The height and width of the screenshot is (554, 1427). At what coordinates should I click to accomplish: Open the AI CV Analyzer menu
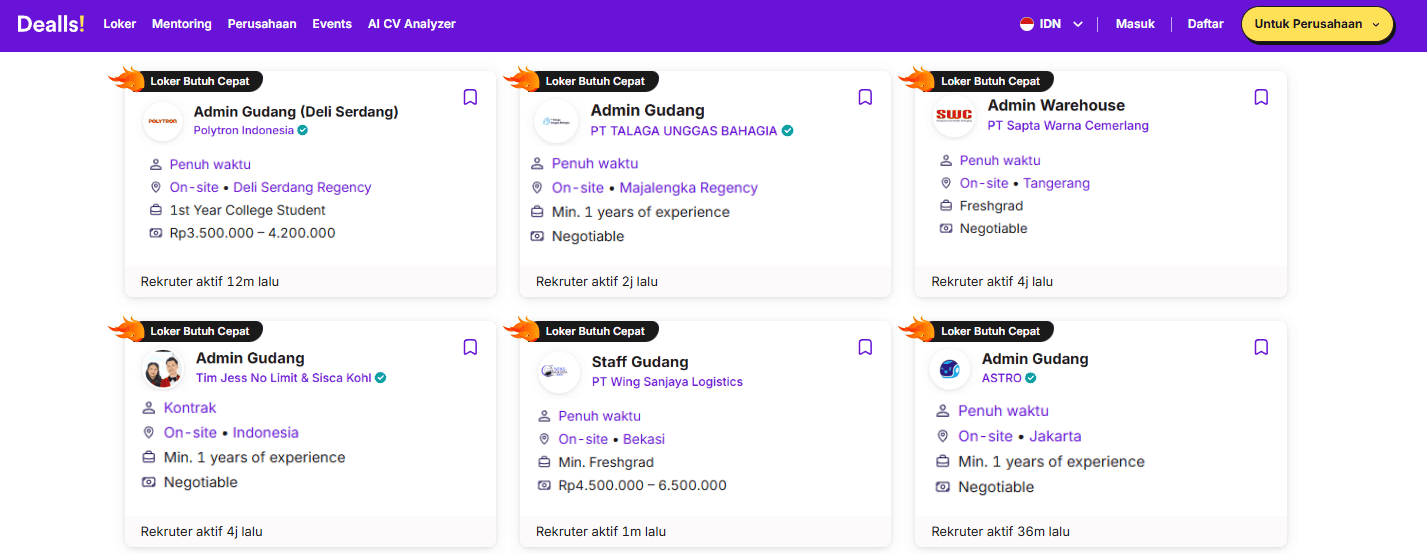pyautogui.click(x=412, y=24)
